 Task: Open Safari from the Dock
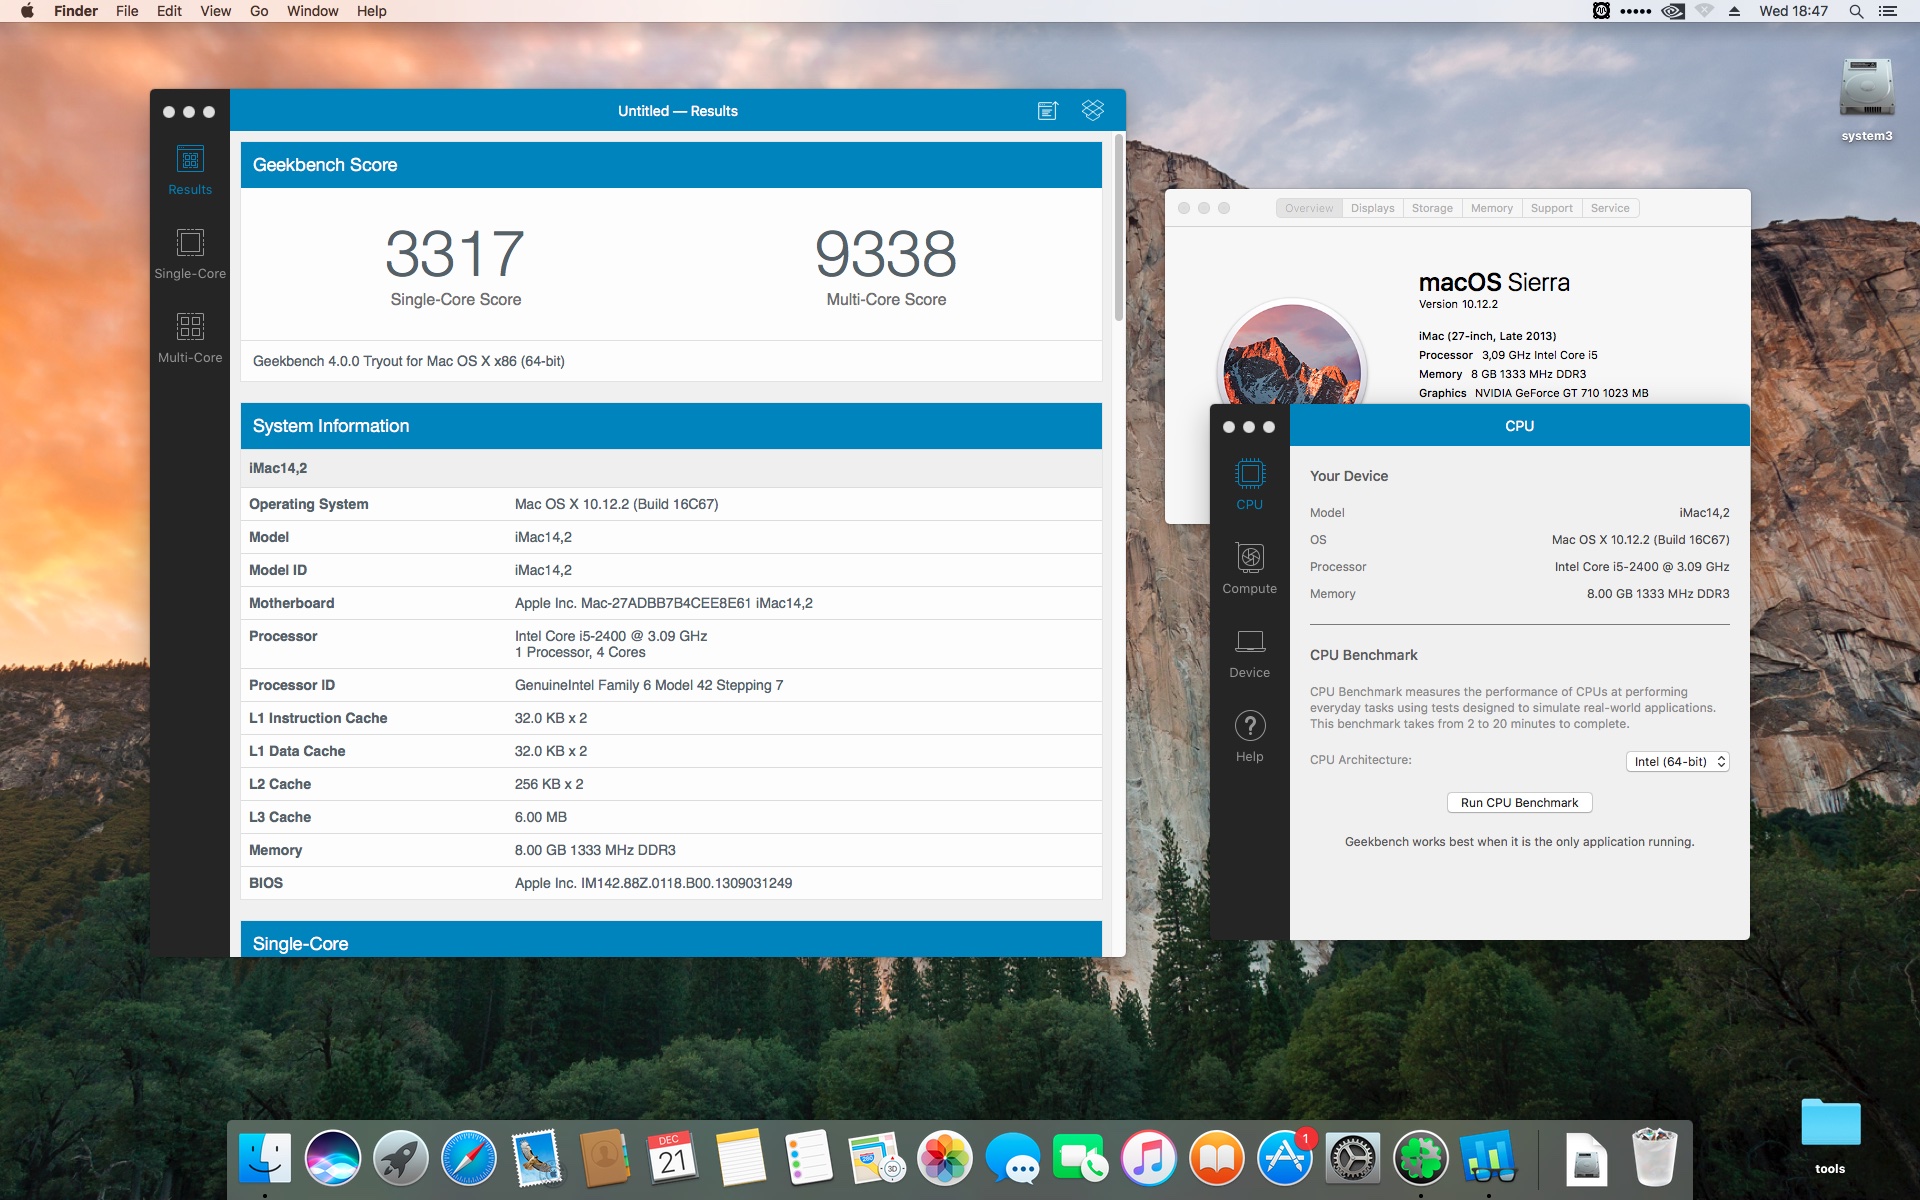469,1158
